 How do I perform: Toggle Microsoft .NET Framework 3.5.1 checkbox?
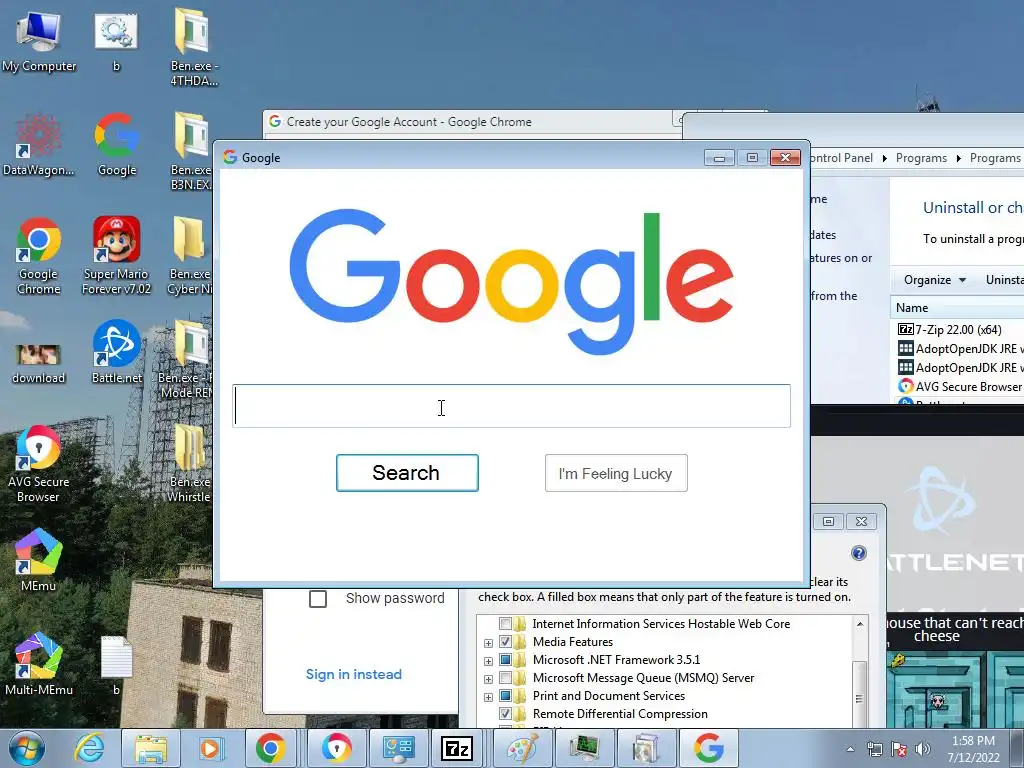[505, 660]
